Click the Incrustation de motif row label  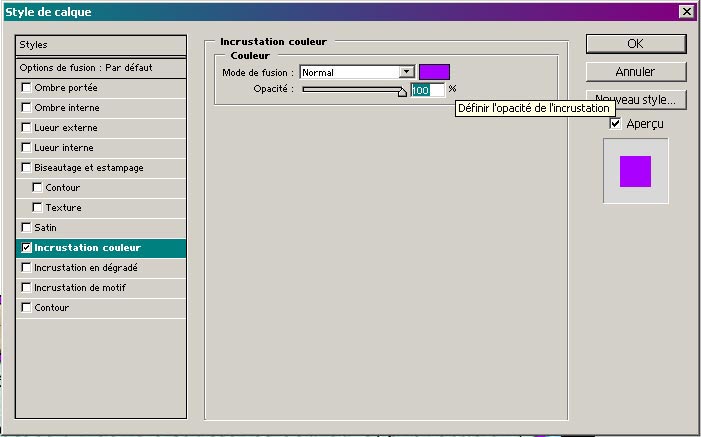click(x=80, y=288)
